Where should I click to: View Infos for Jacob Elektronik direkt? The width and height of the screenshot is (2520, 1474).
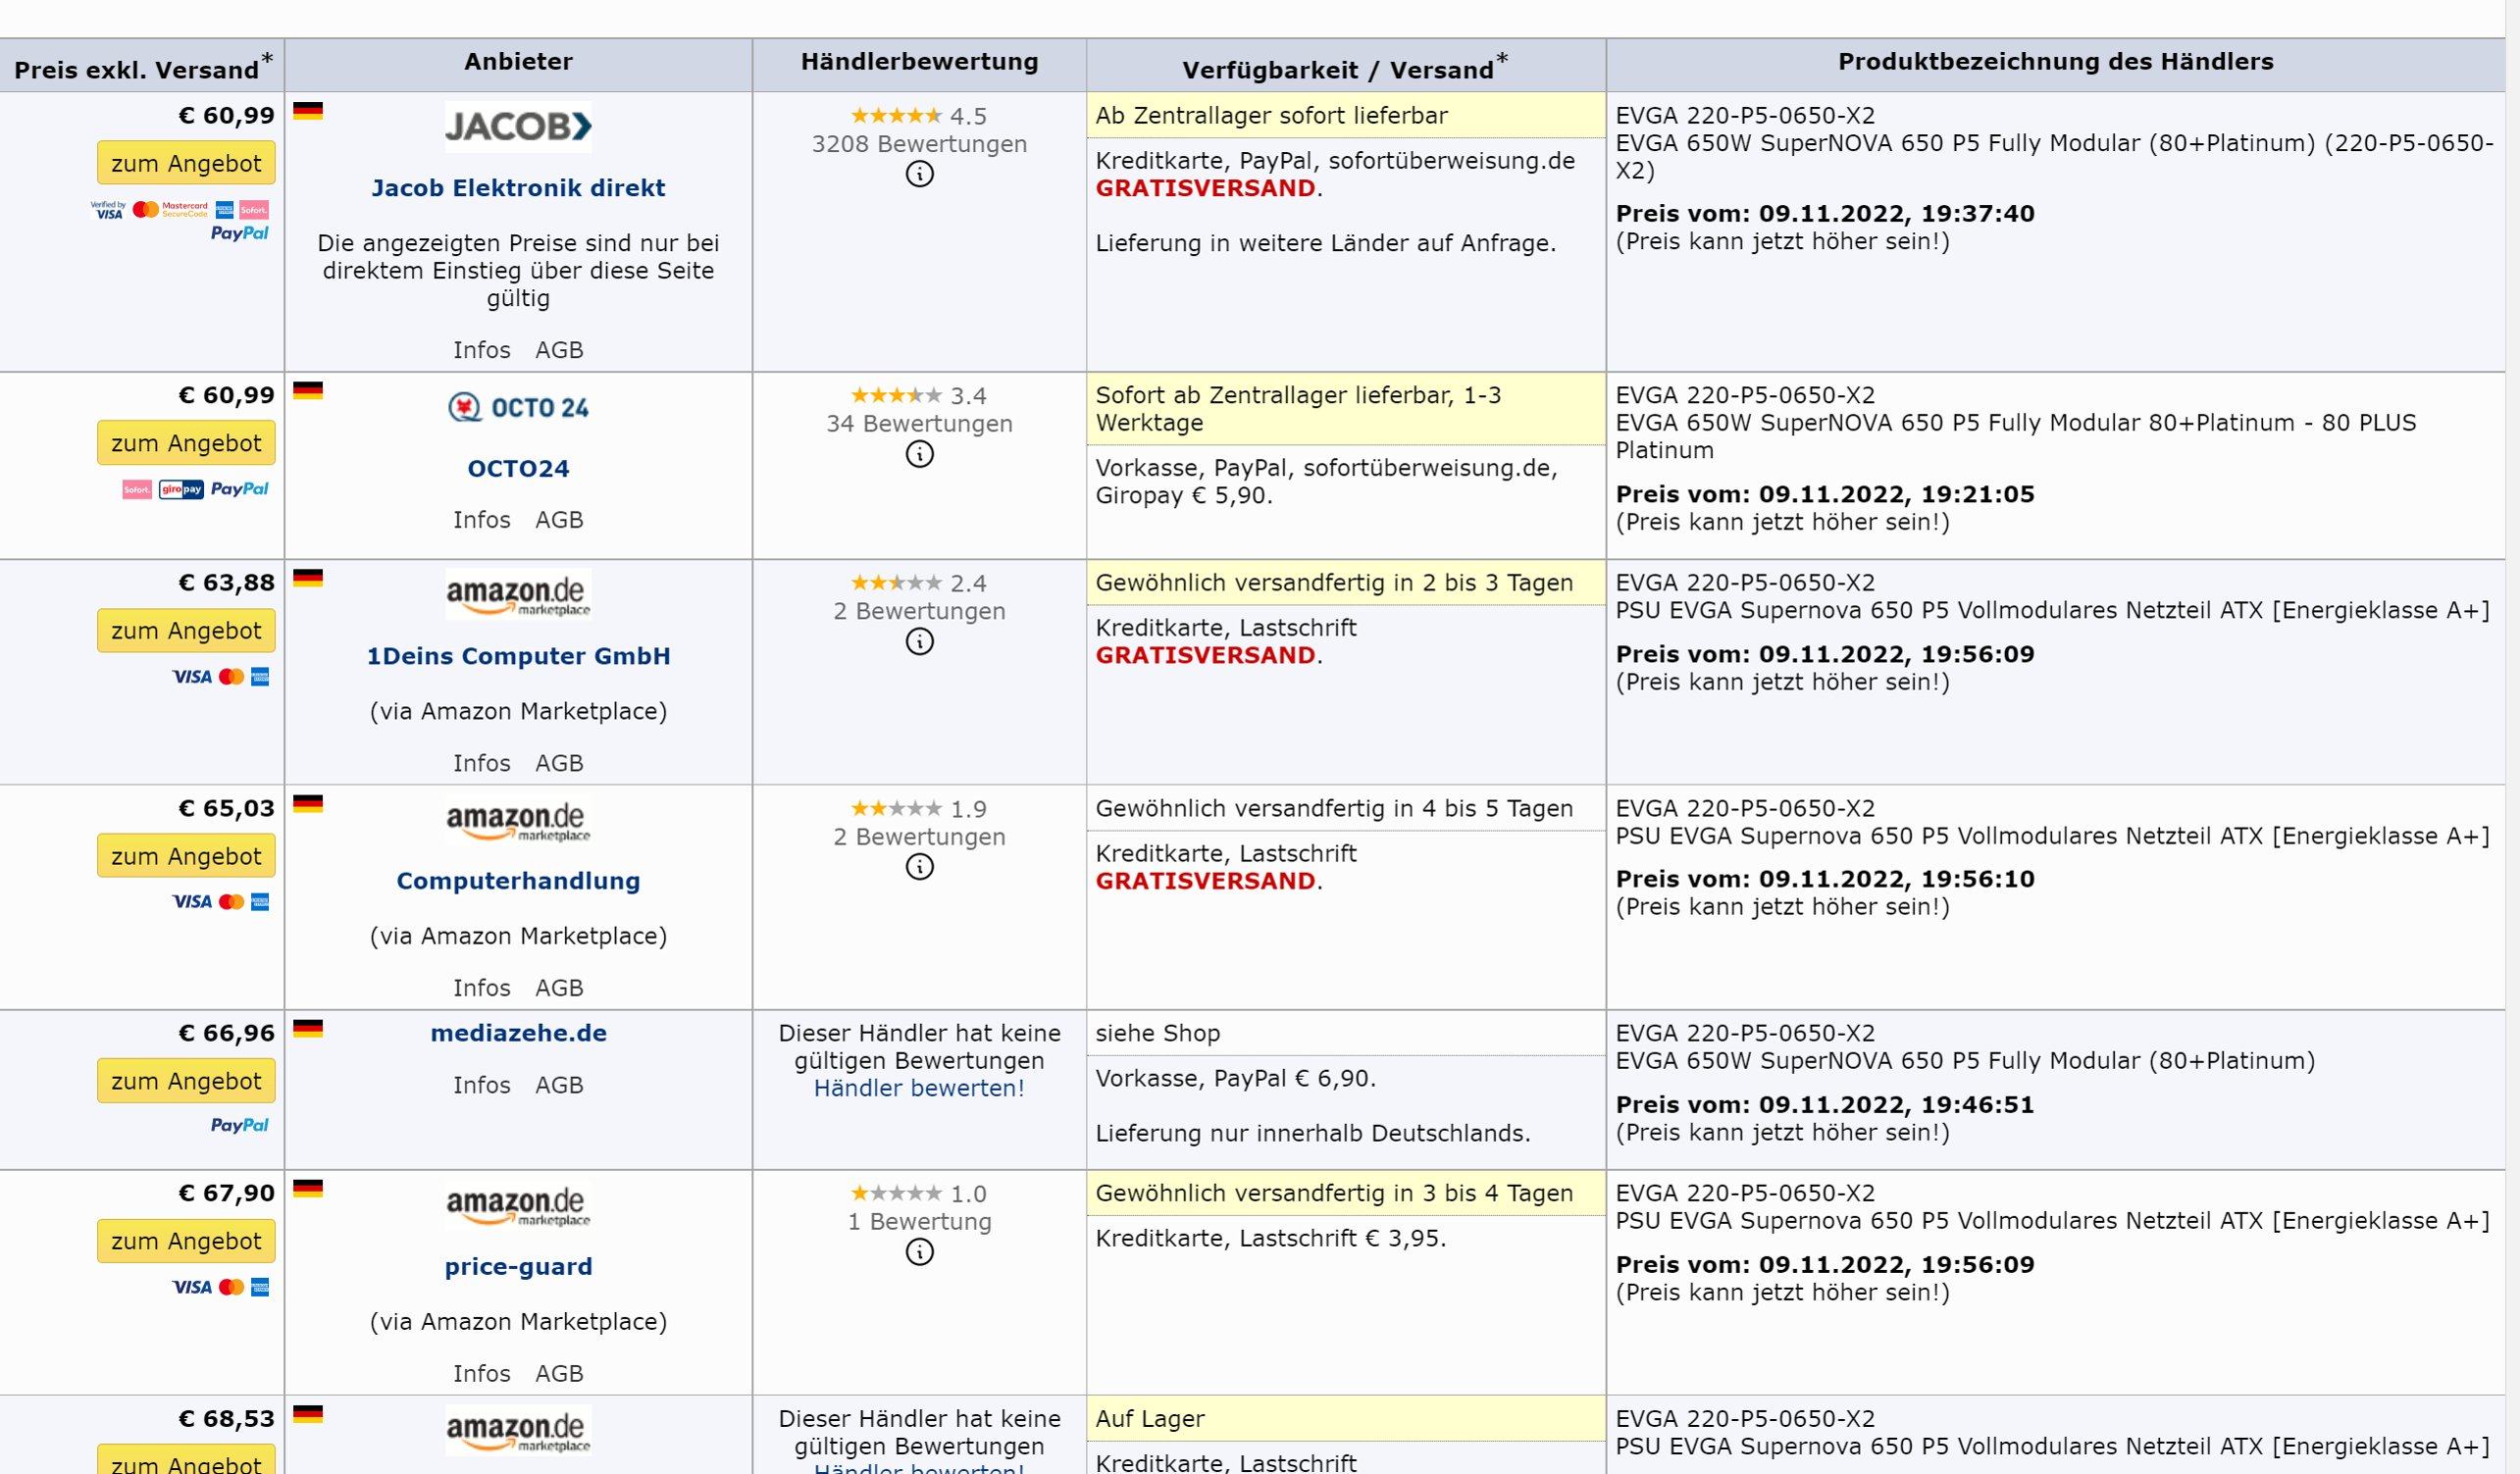[x=481, y=350]
